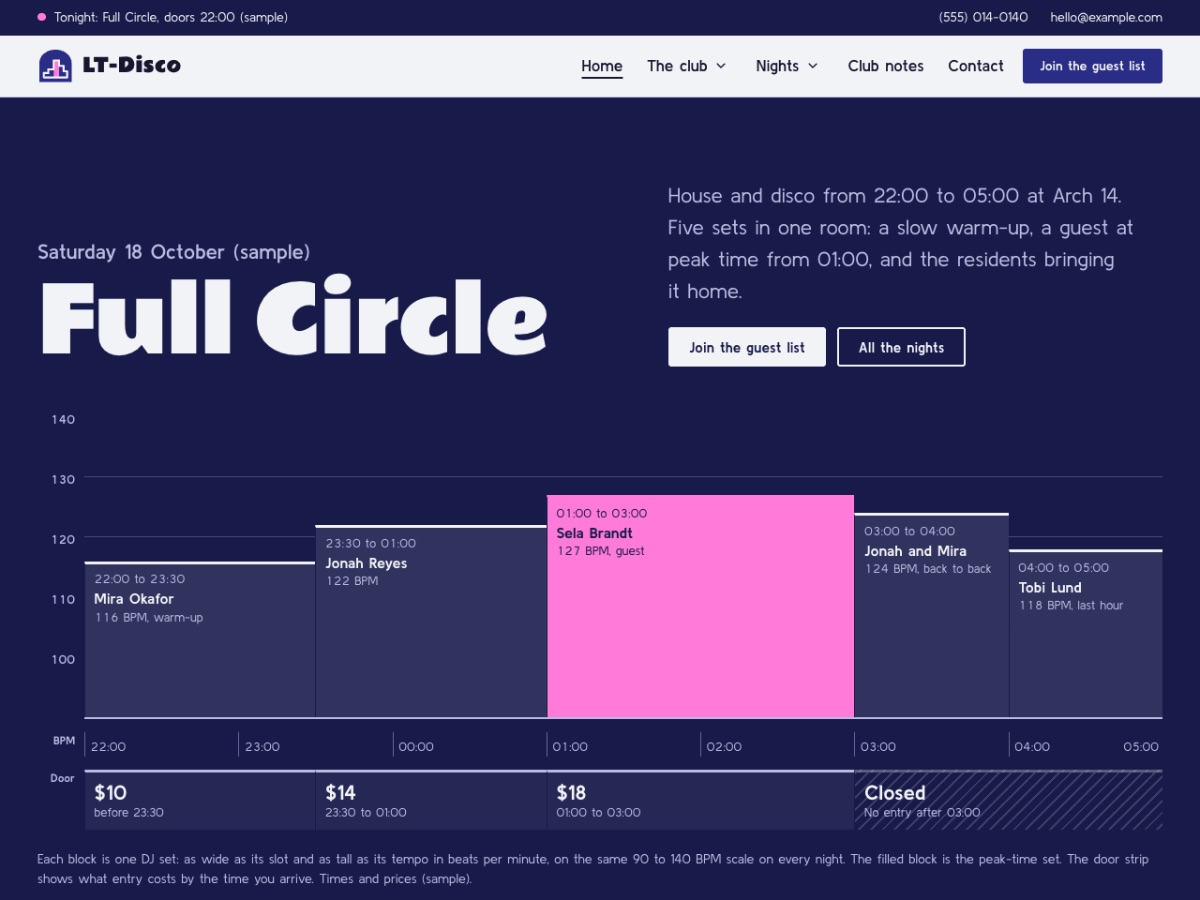Screen dimensions: 1200x900
Task: Select the Jonah Reyes 122 BPM block
Action: point(431,622)
